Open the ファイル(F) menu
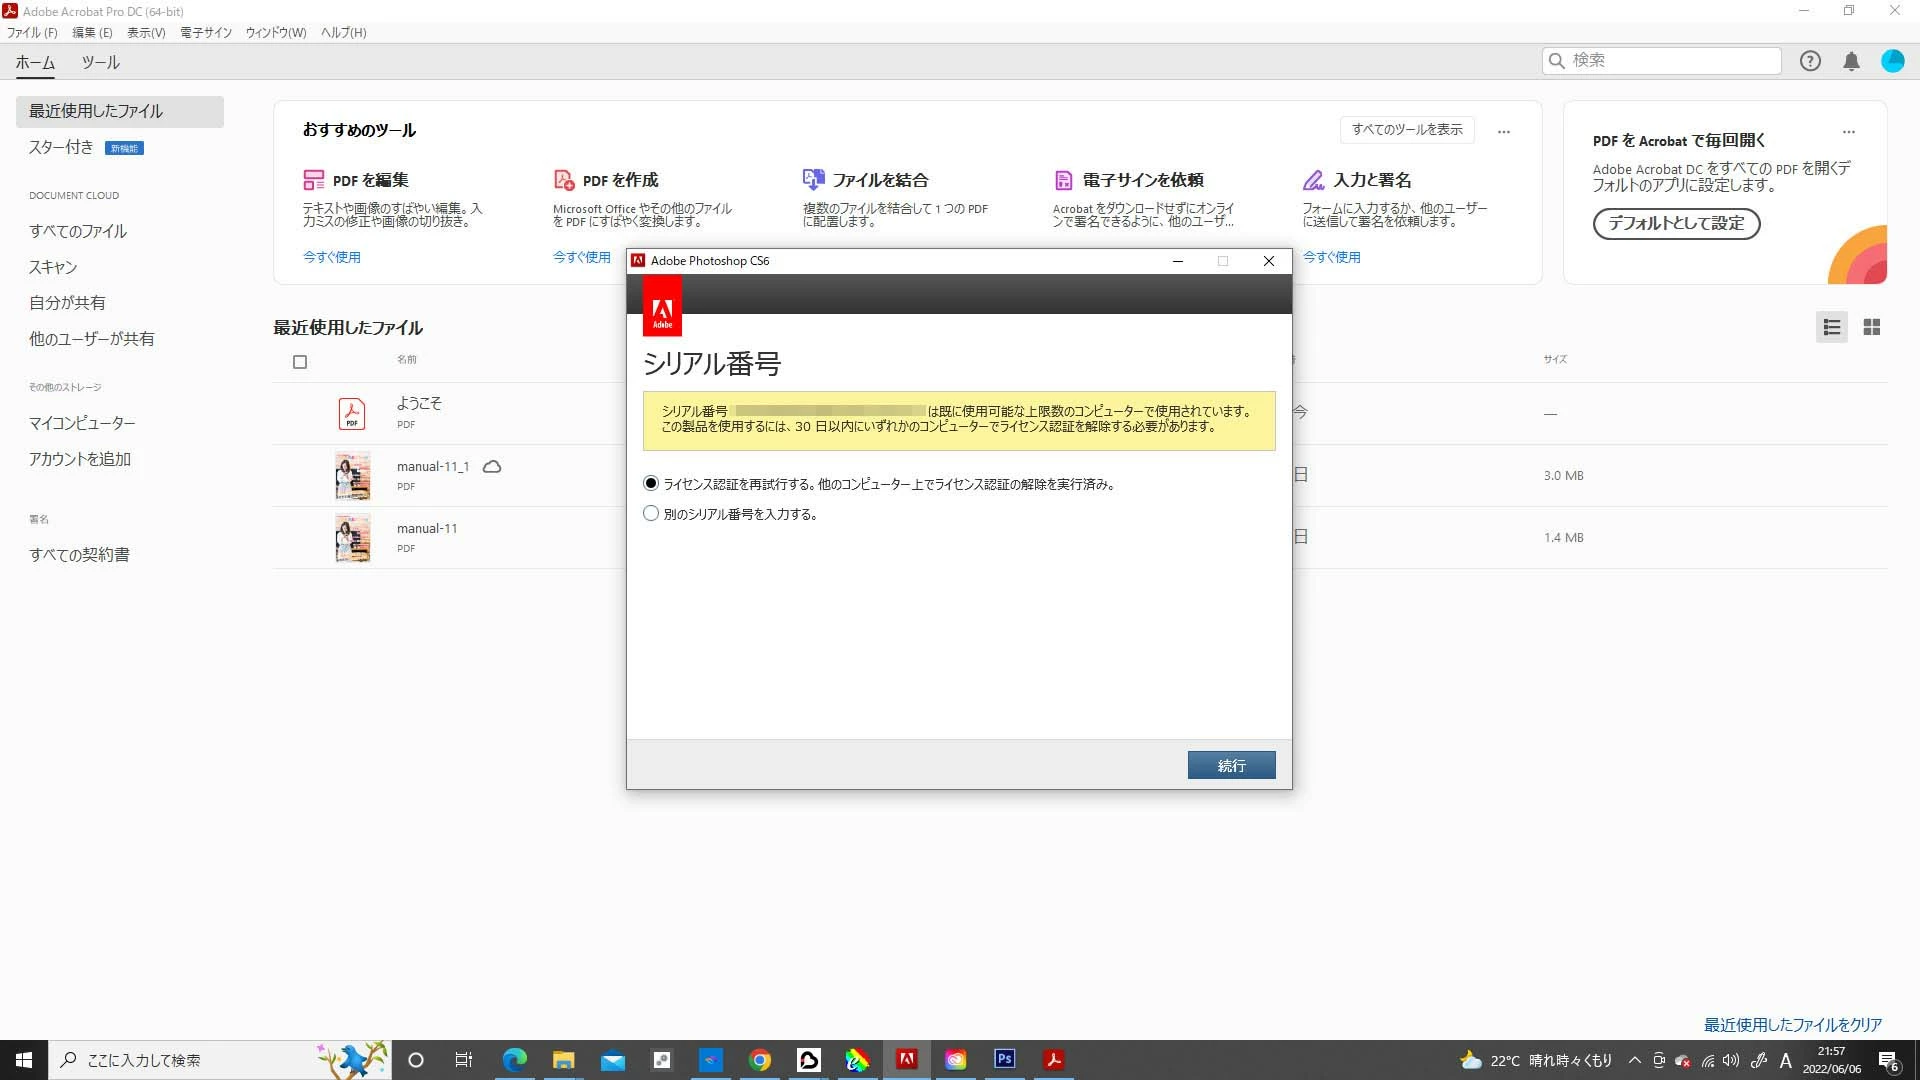1920x1080 pixels. pyautogui.click(x=32, y=32)
